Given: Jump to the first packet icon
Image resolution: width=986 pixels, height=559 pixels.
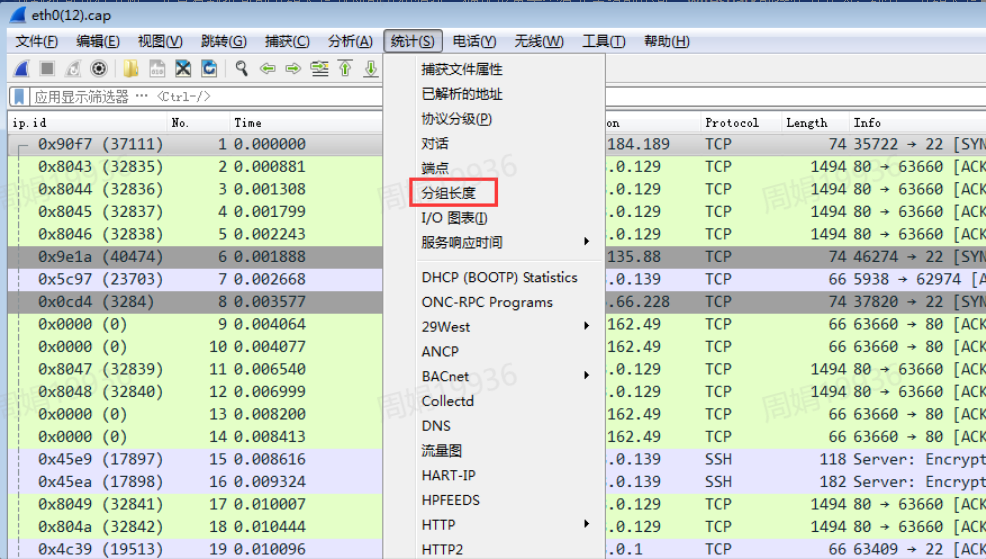Looking at the screenshot, I should pyautogui.click(x=345, y=69).
